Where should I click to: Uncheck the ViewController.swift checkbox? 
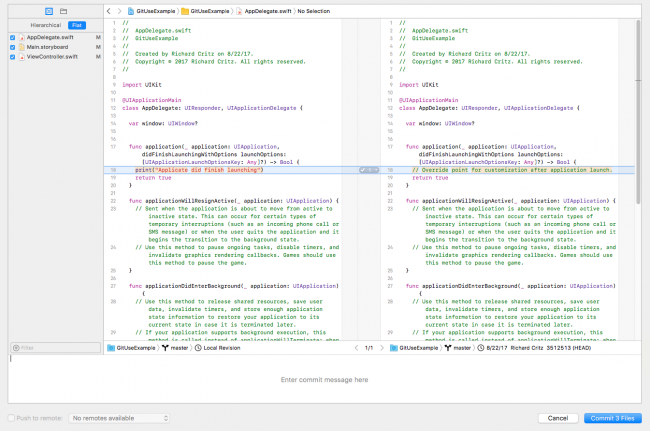(x=12, y=57)
